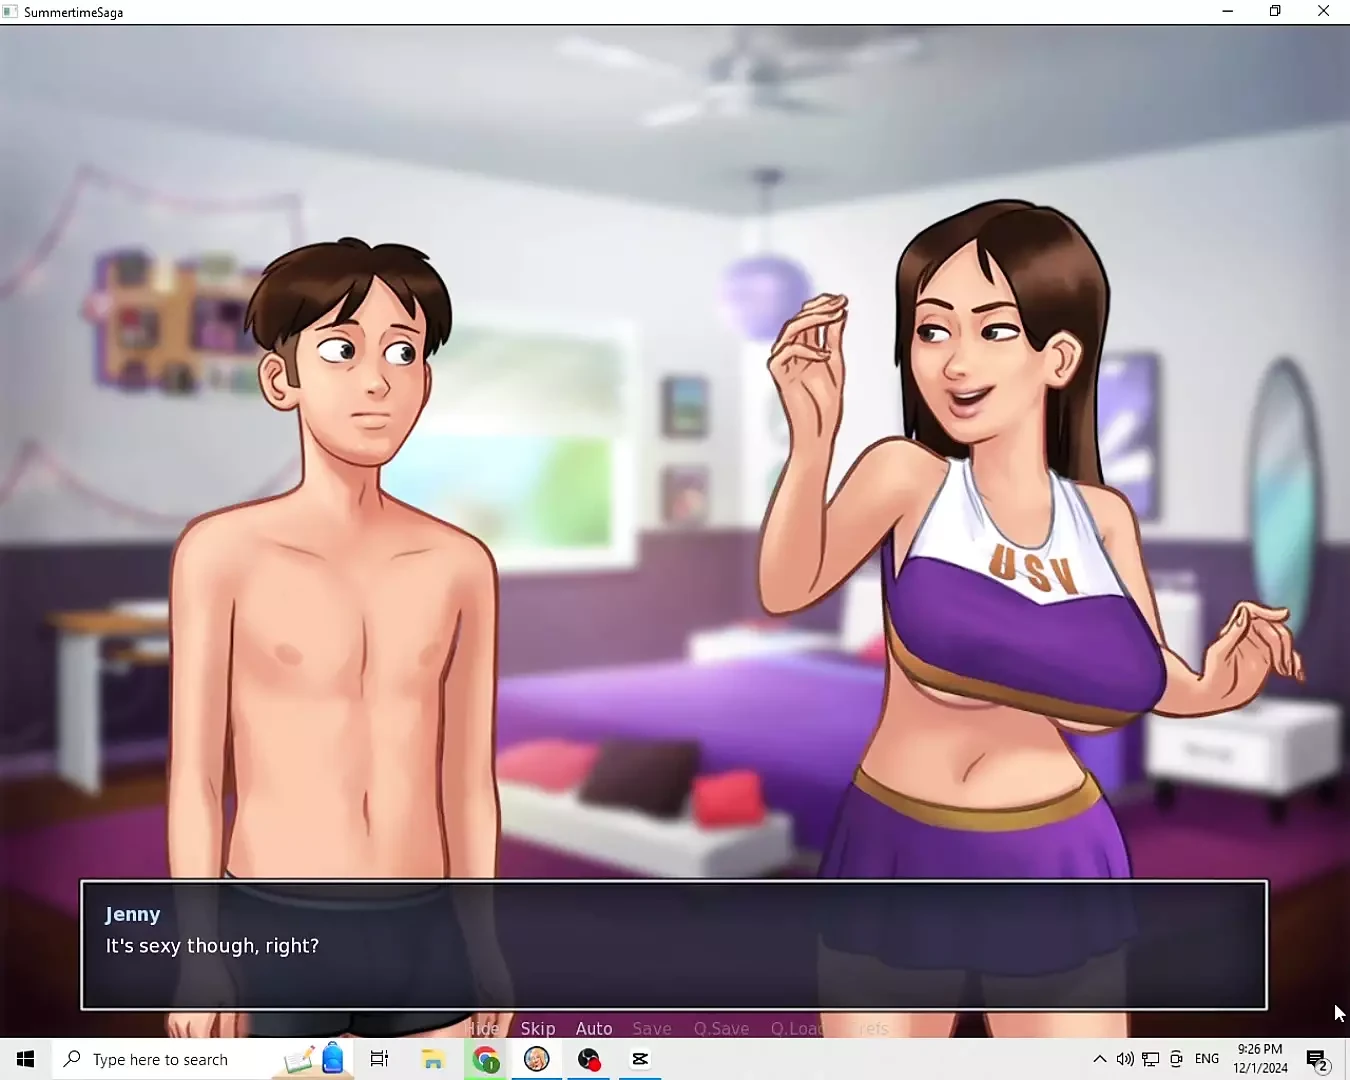Image resolution: width=1350 pixels, height=1080 pixels.
Task: Toggle Auto-advance in the quick menu
Action: point(594,1028)
